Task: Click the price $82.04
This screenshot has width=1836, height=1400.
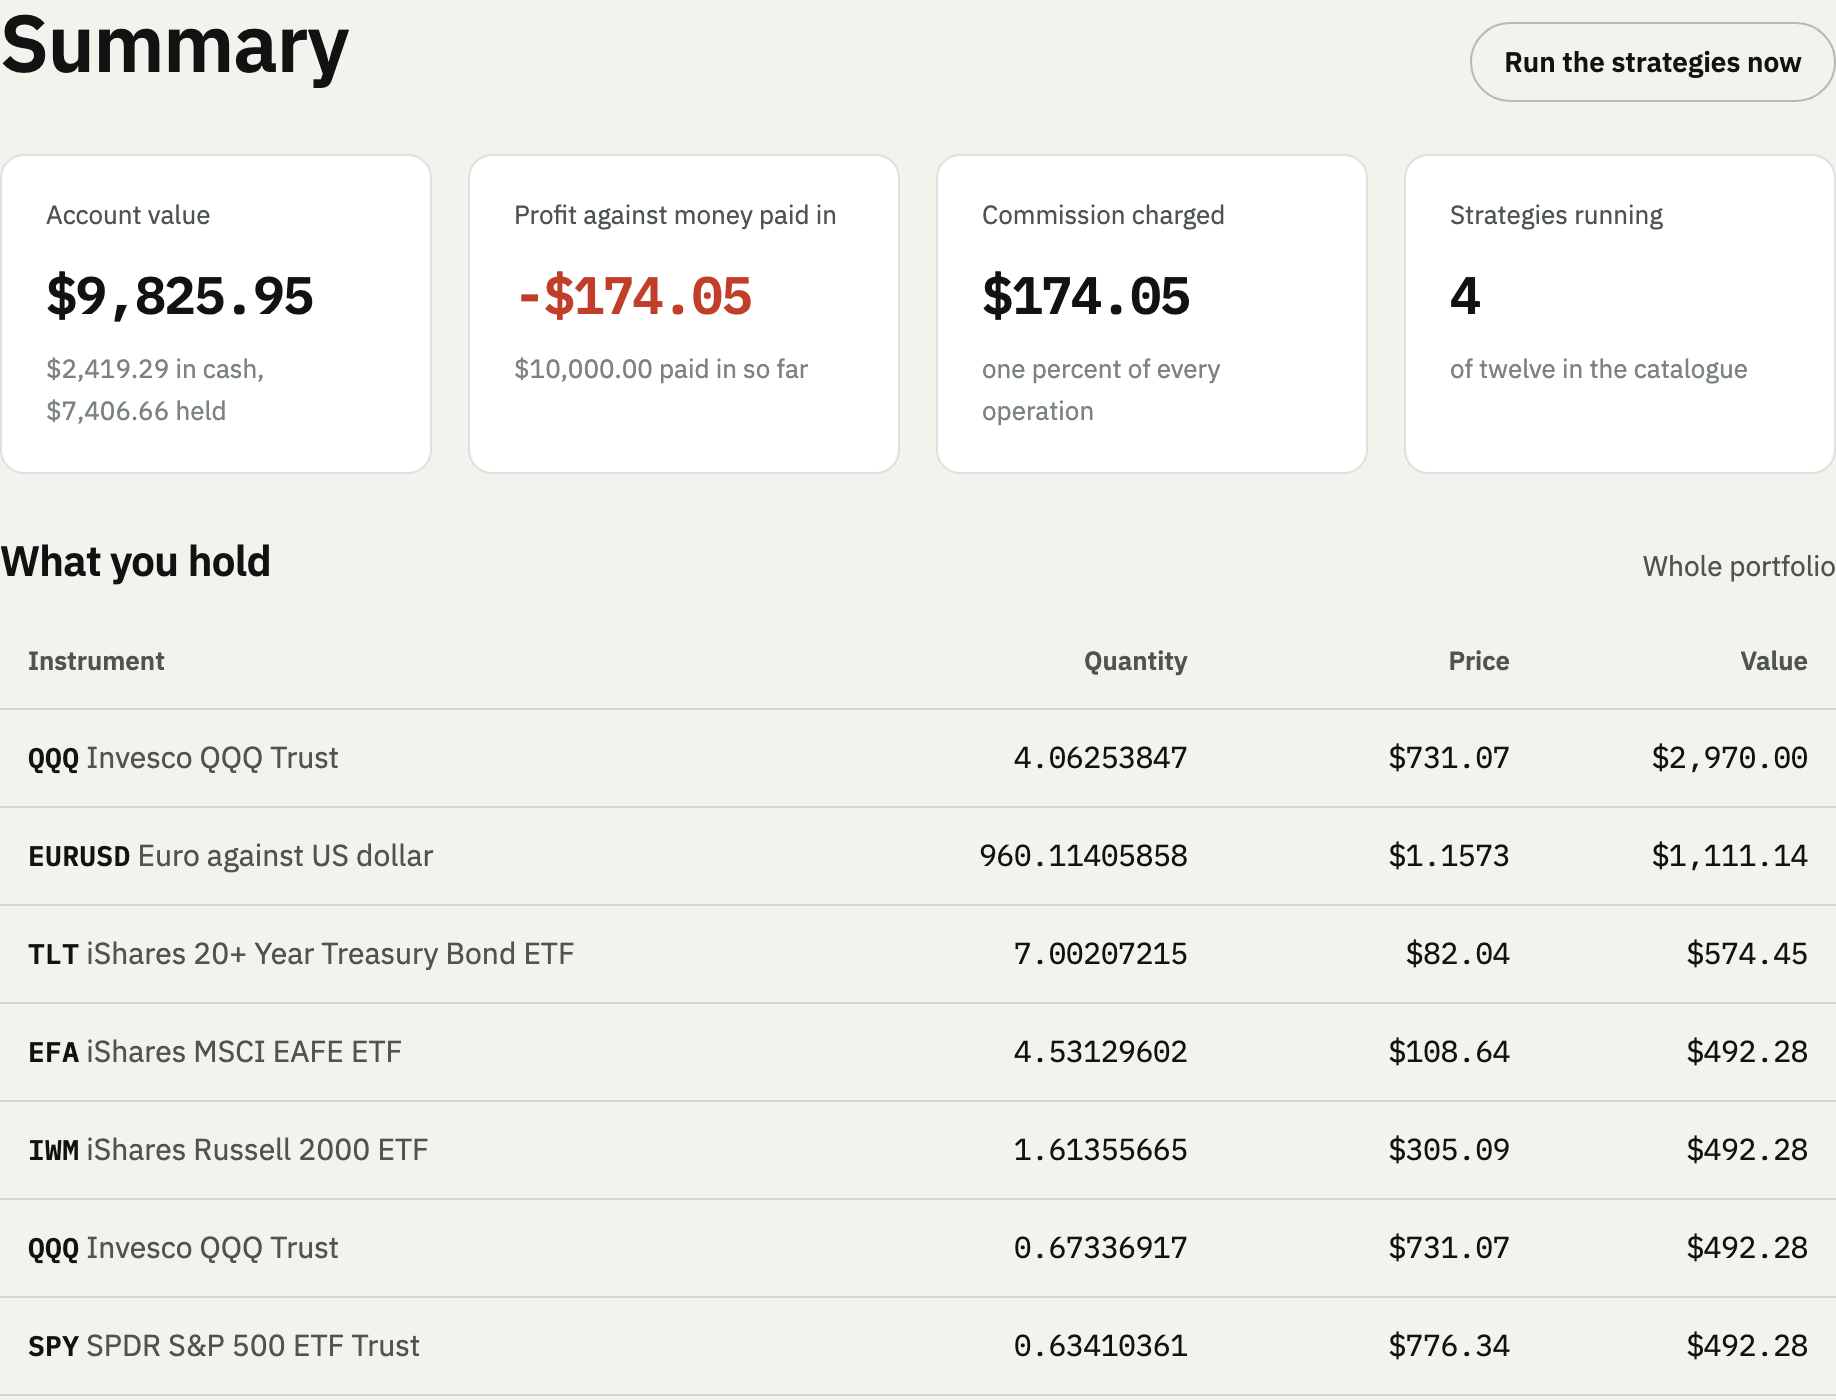Action: click(1458, 954)
